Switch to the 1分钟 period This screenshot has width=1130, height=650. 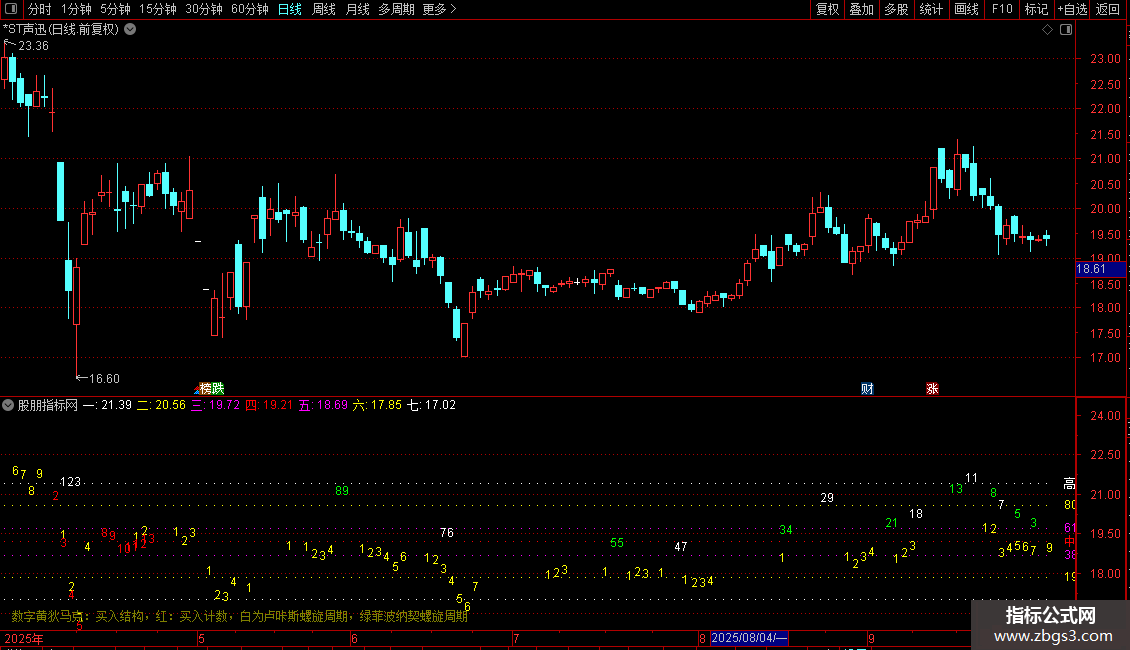coord(76,9)
